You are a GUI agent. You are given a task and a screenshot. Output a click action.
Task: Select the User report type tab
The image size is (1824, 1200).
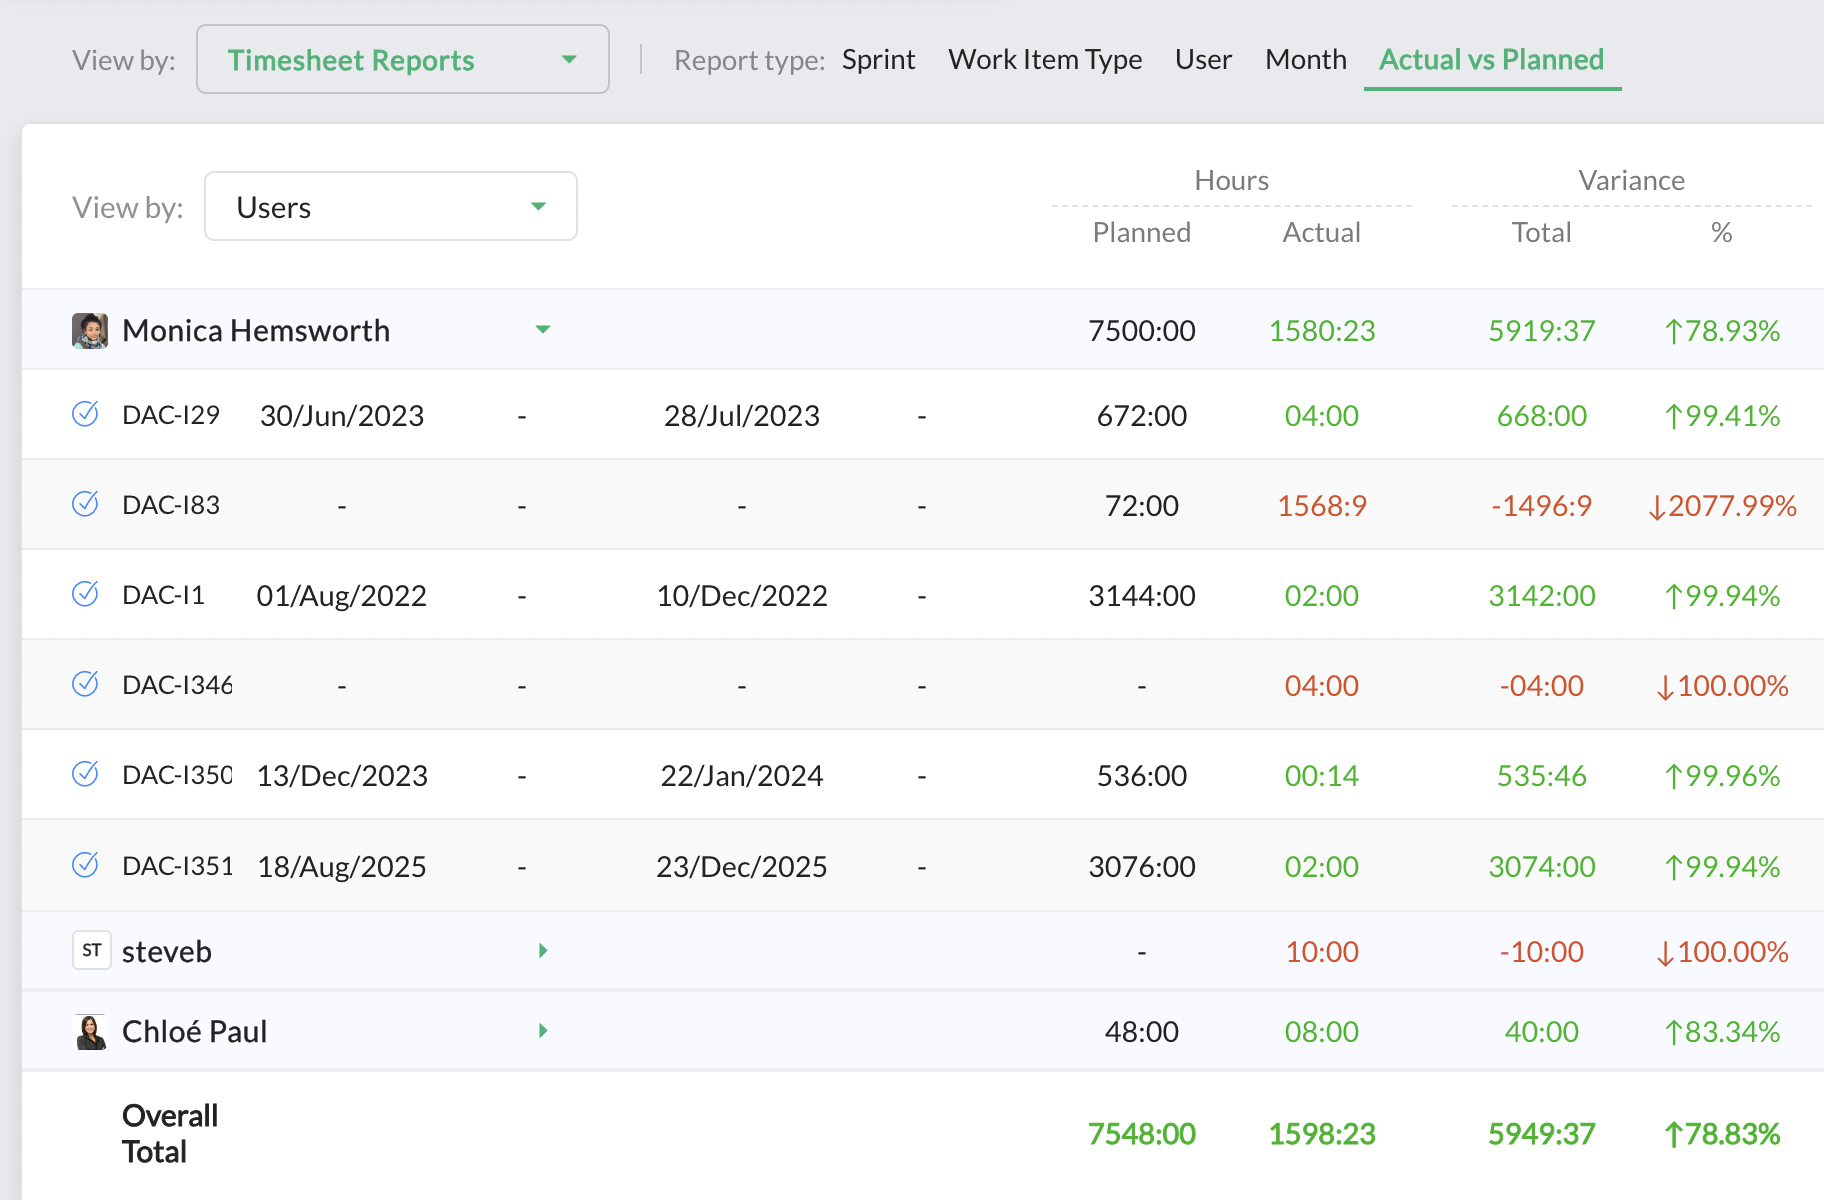pyautogui.click(x=1203, y=60)
